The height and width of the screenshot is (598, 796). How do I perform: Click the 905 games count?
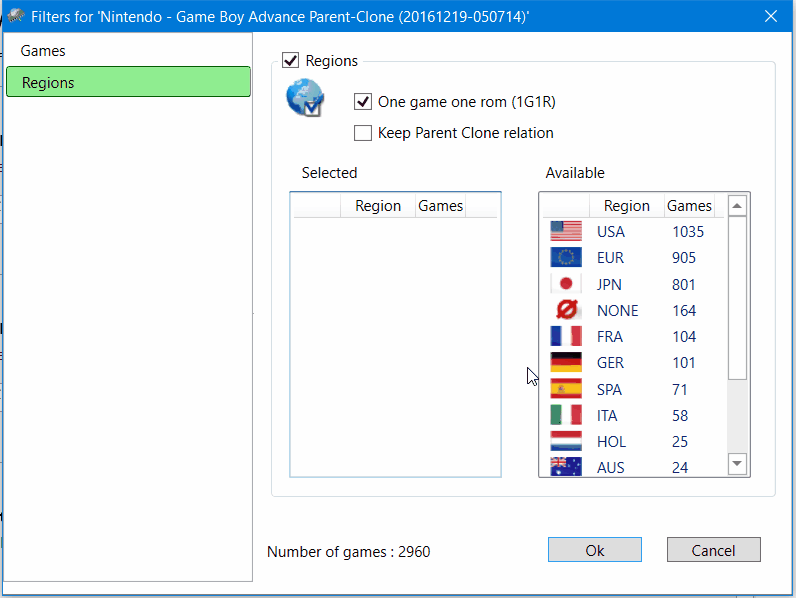[x=684, y=258]
